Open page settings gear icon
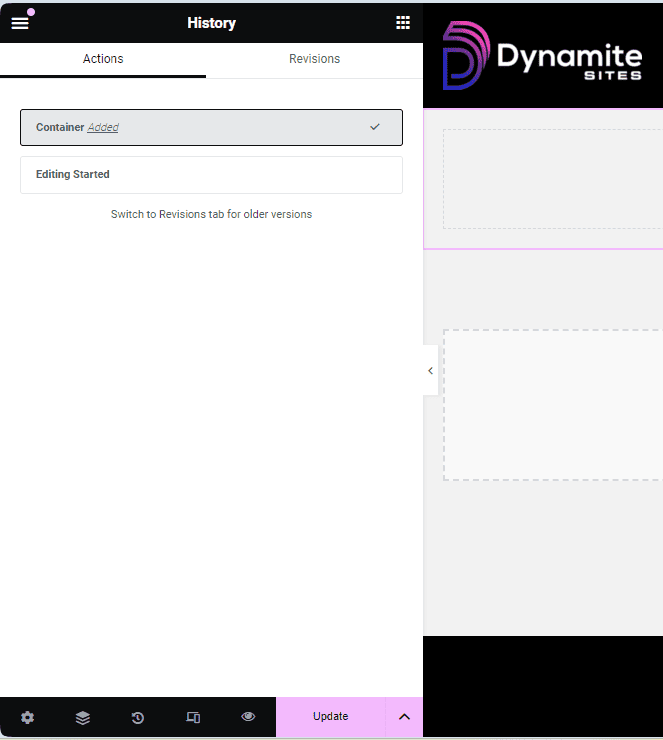The width and height of the screenshot is (663, 740). pyautogui.click(x=27, y=717)
